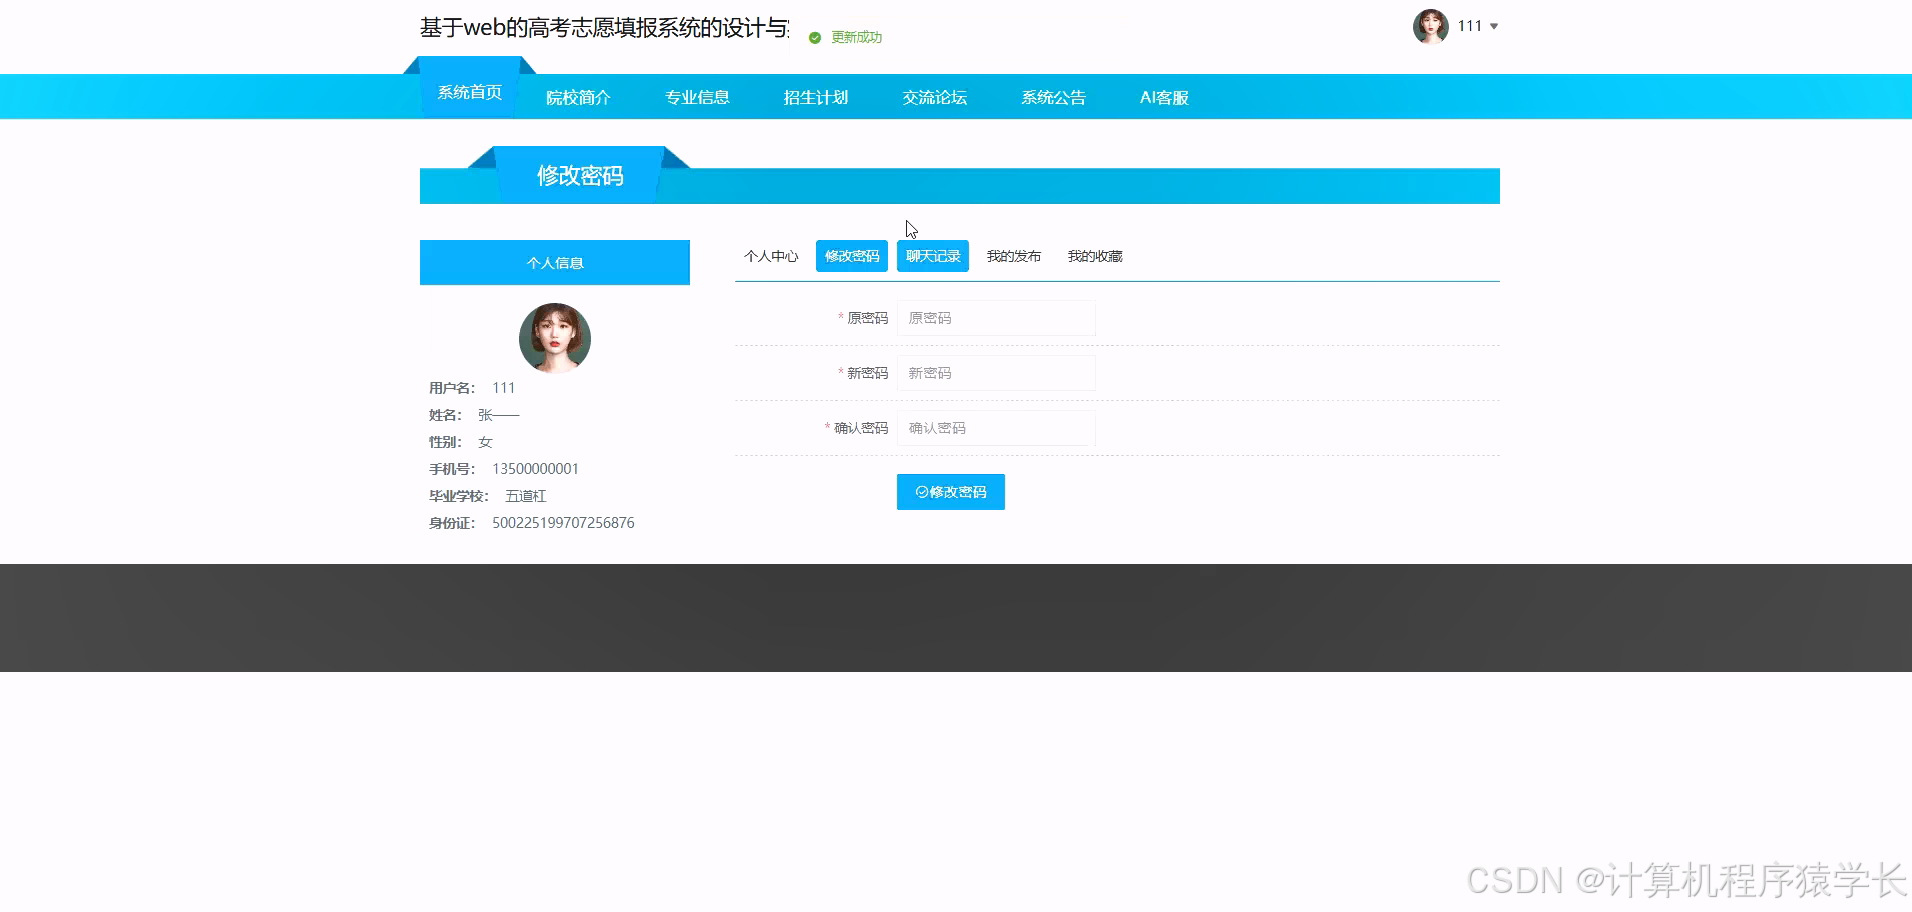The width and height of the screenshot is (1912, 912).
Task: Switch to the 个人中心 tab
Action: tap(771, 256)
